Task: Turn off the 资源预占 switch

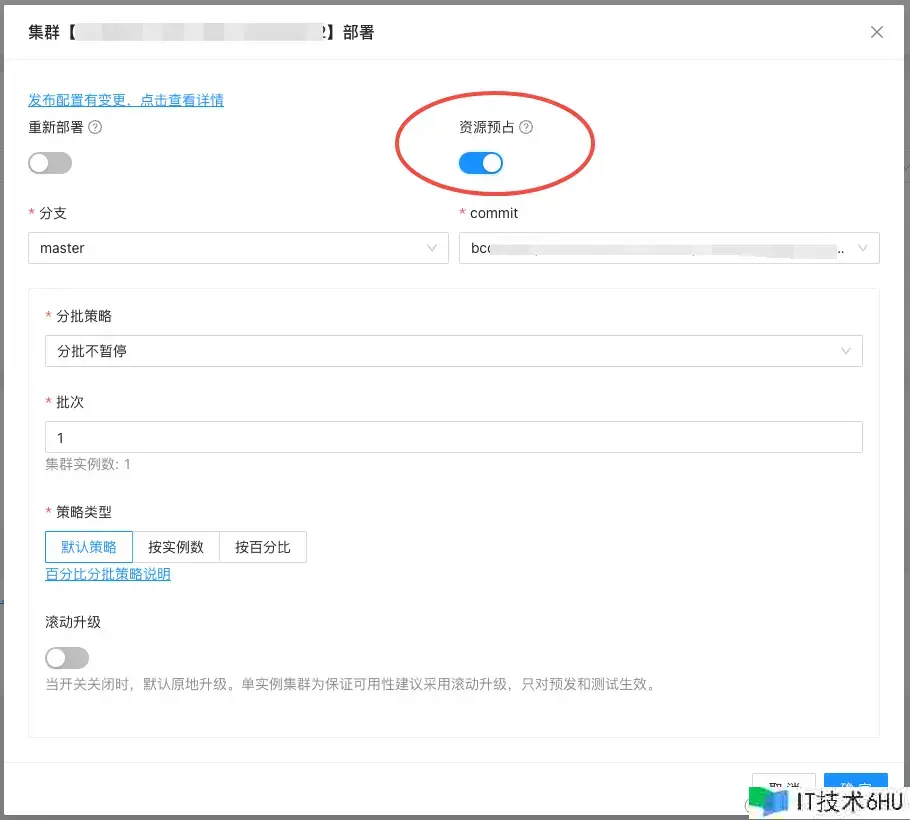Action: coord(480,163)
